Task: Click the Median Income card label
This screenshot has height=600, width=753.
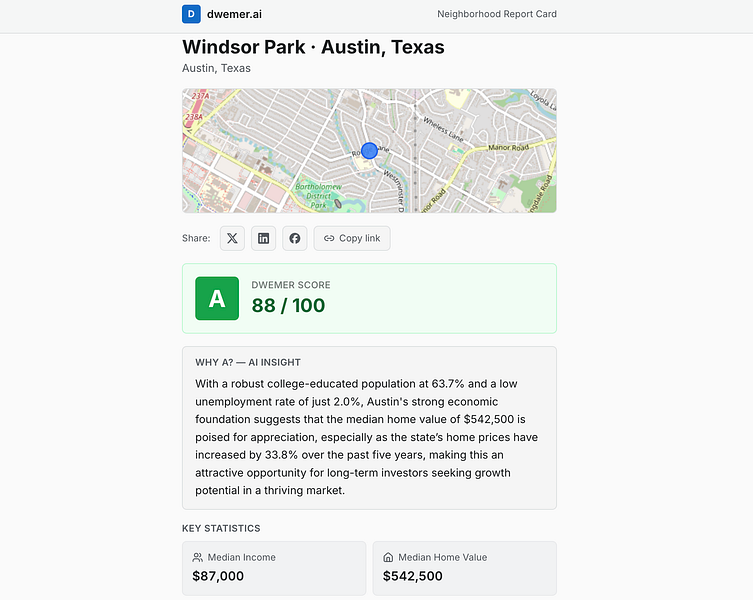Action: coord(242,557)
